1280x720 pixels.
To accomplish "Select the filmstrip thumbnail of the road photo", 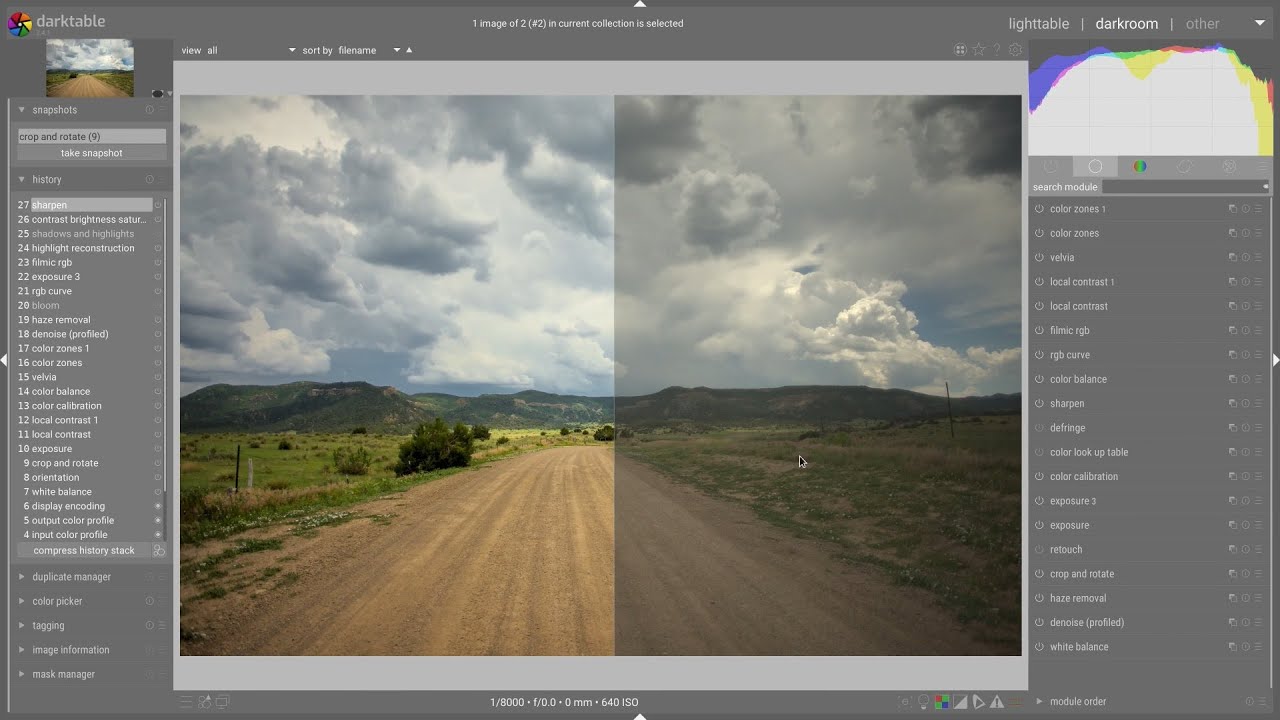I will [x=89, y=68].
